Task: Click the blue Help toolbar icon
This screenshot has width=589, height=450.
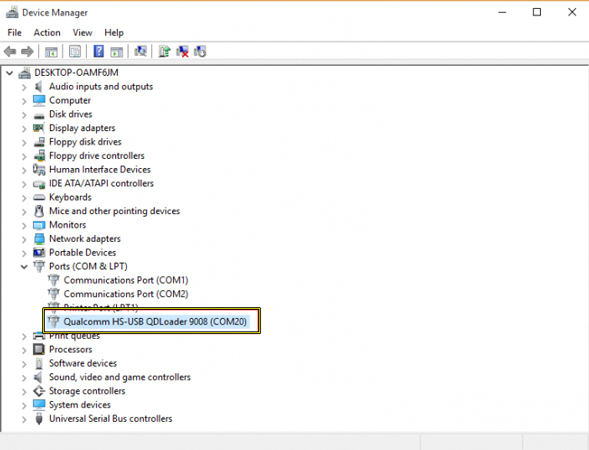Action: (x=98, y=51)
